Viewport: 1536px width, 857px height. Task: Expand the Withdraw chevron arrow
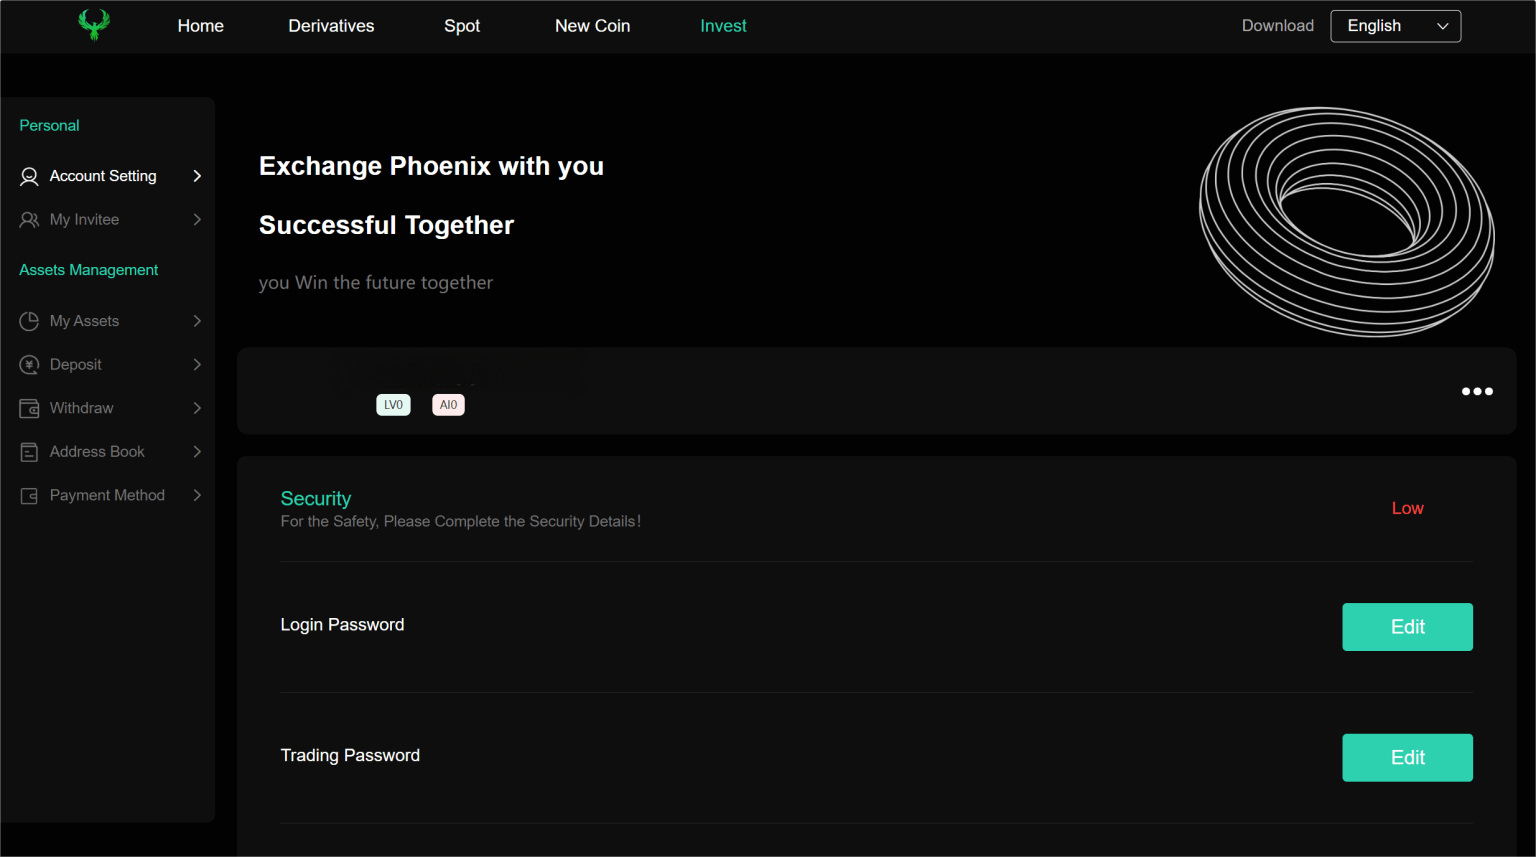tap(197, 408)
